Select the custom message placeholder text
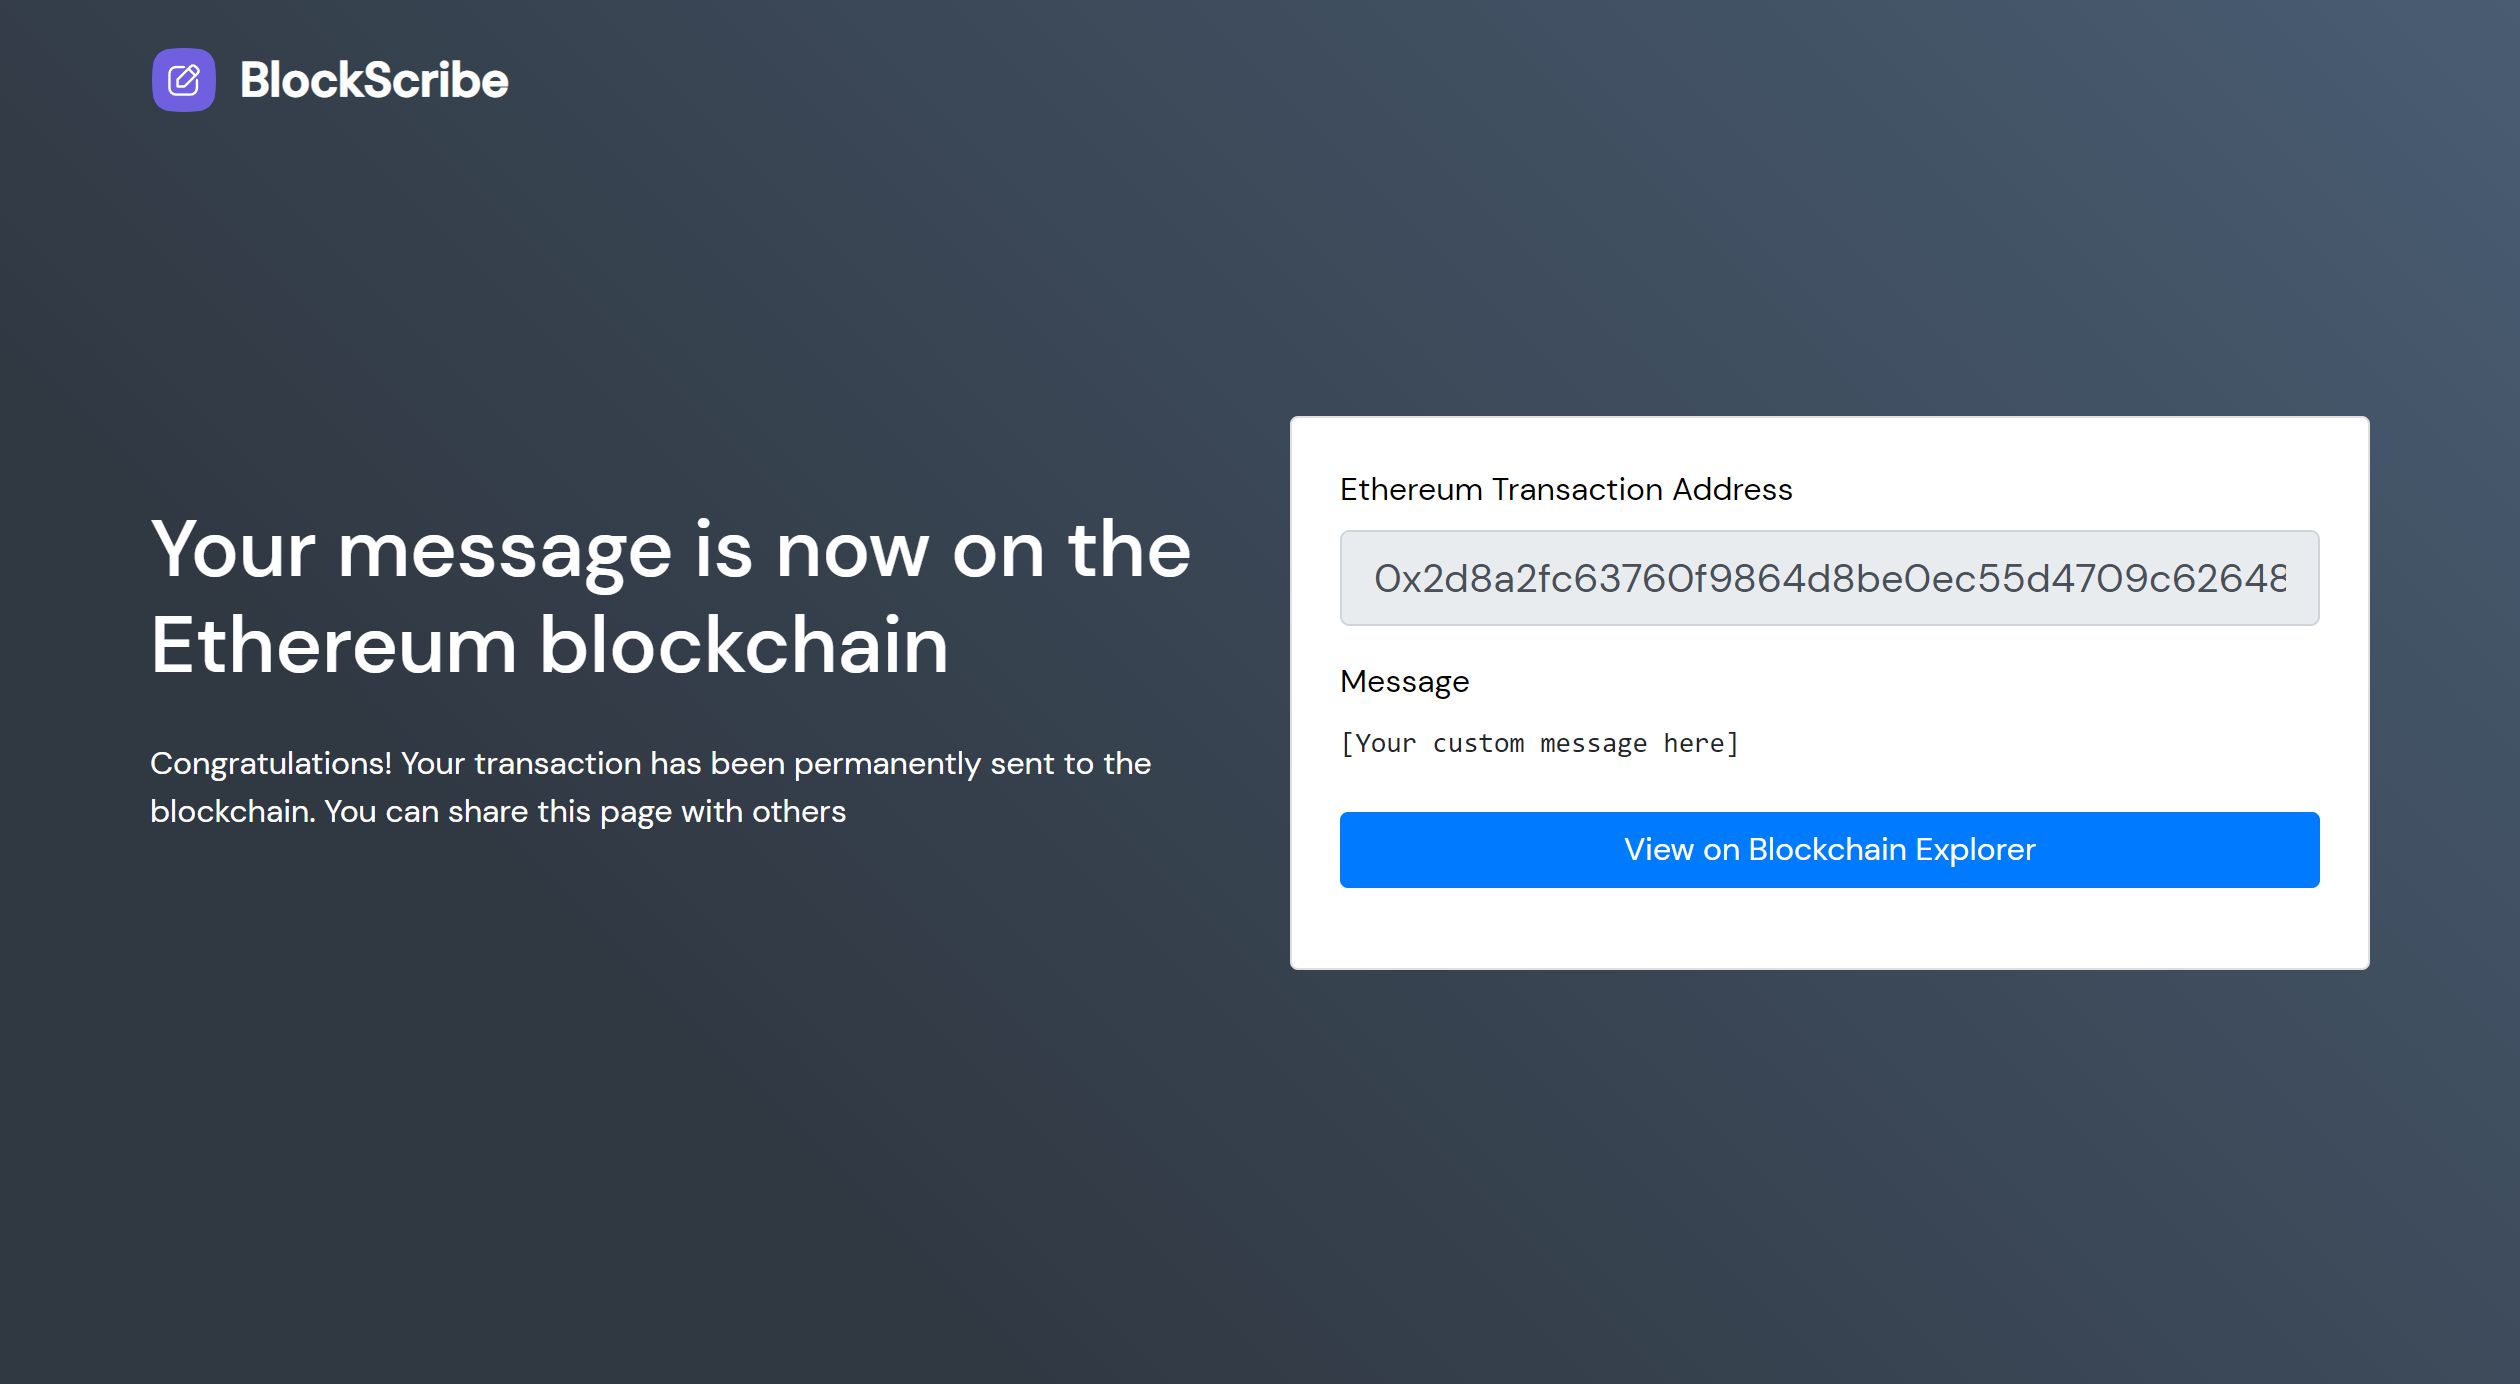2520x1384 pixels. coord(1539,742)
